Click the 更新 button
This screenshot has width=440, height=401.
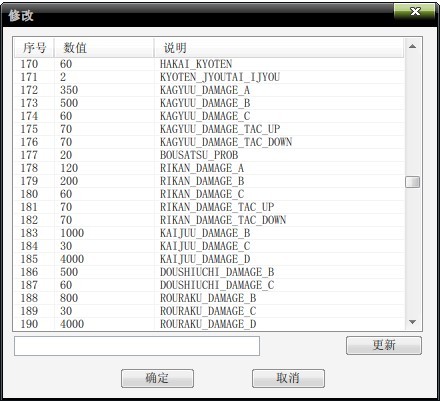pyautogui.click(x=384, y=345)
